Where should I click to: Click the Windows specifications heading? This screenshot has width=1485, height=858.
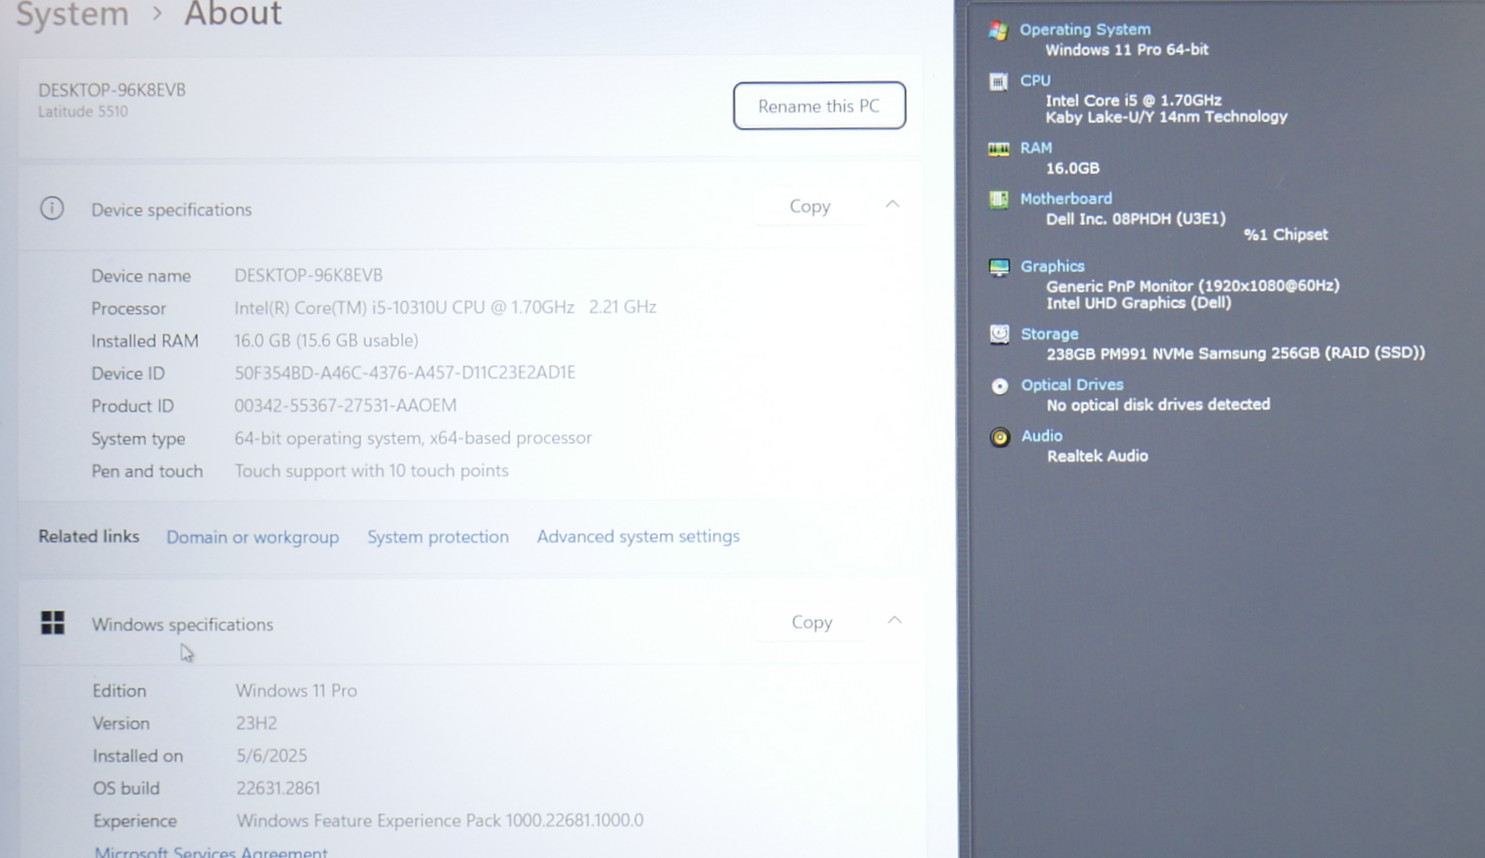point(182,624)
